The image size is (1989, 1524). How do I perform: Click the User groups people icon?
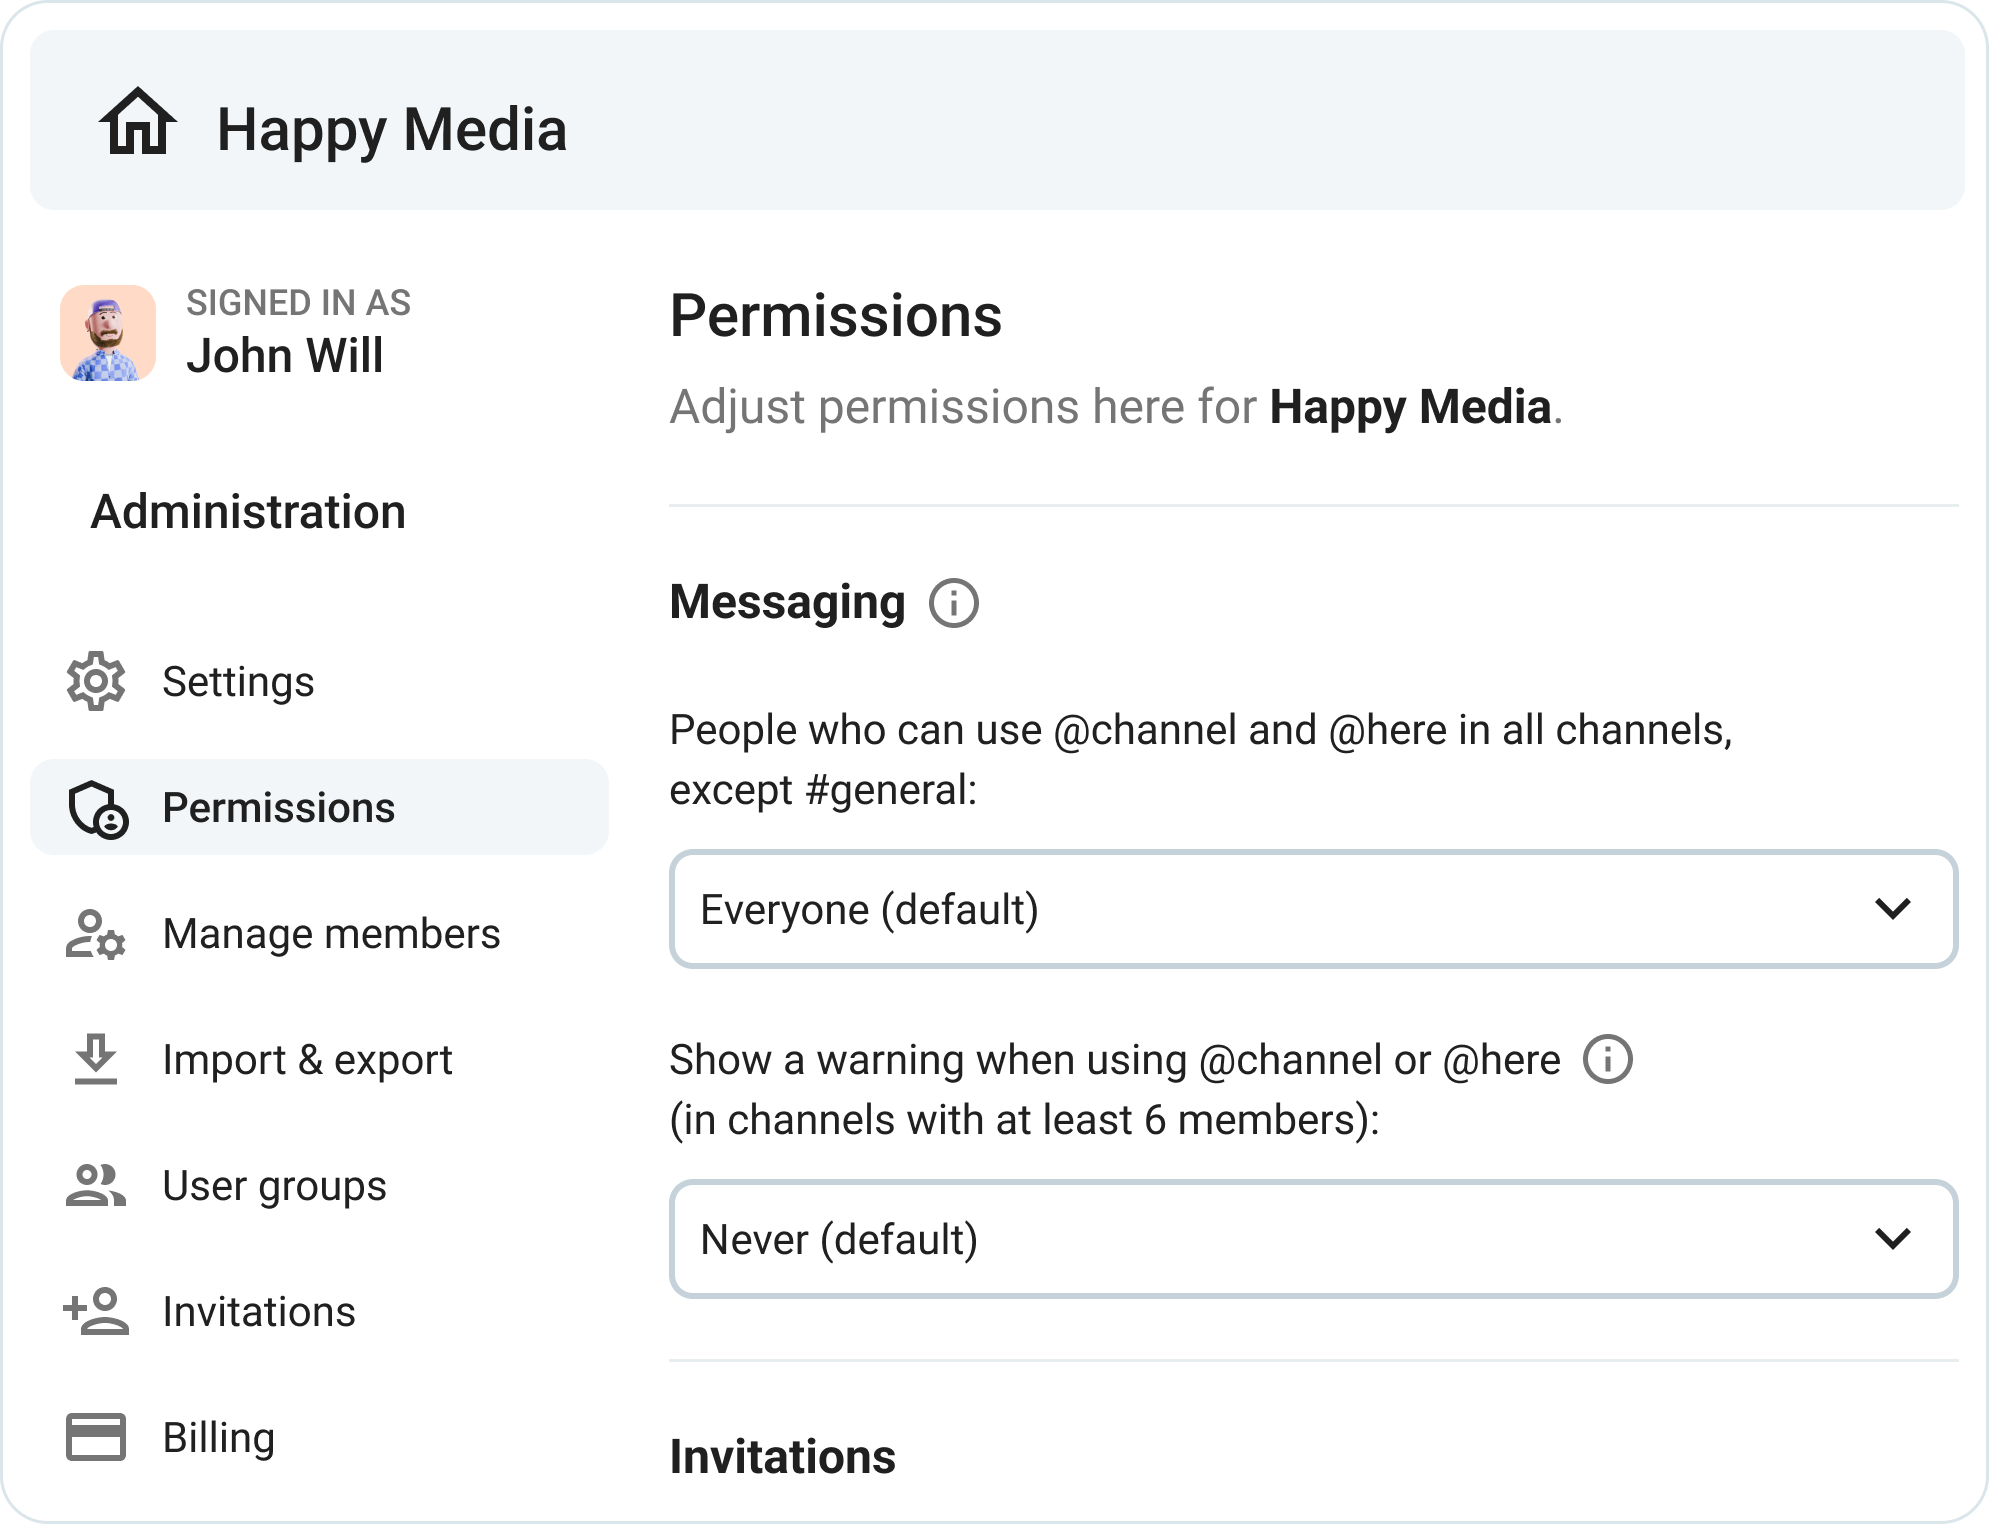96,1186
